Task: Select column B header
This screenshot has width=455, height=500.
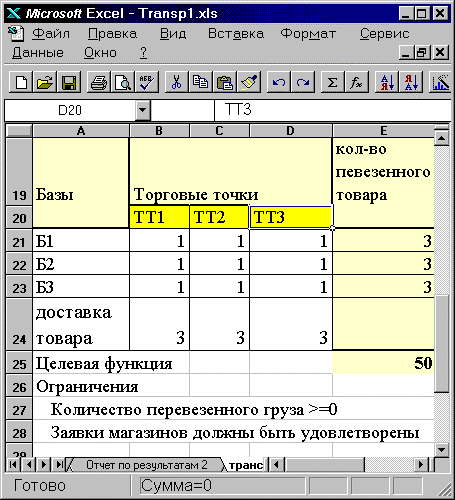Action: pyautogui.click(x=159, y=130)
